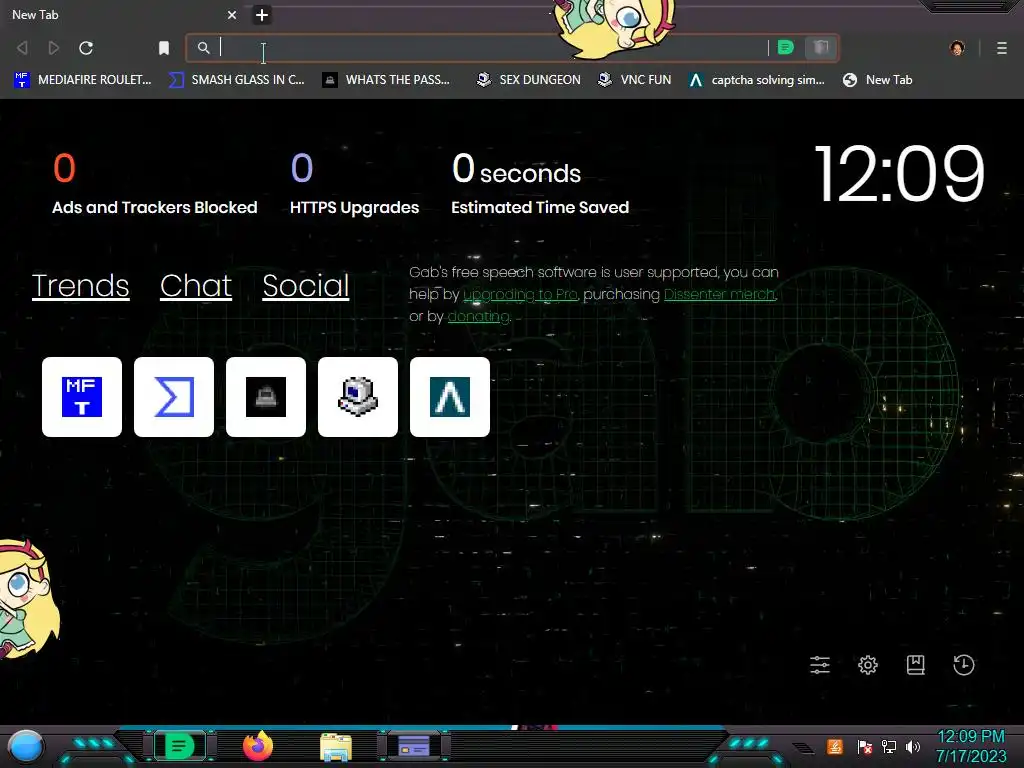Image resolution: width=1024 pixels, height=768 pixels.
Task: Open the Social link
Action: 306,286
